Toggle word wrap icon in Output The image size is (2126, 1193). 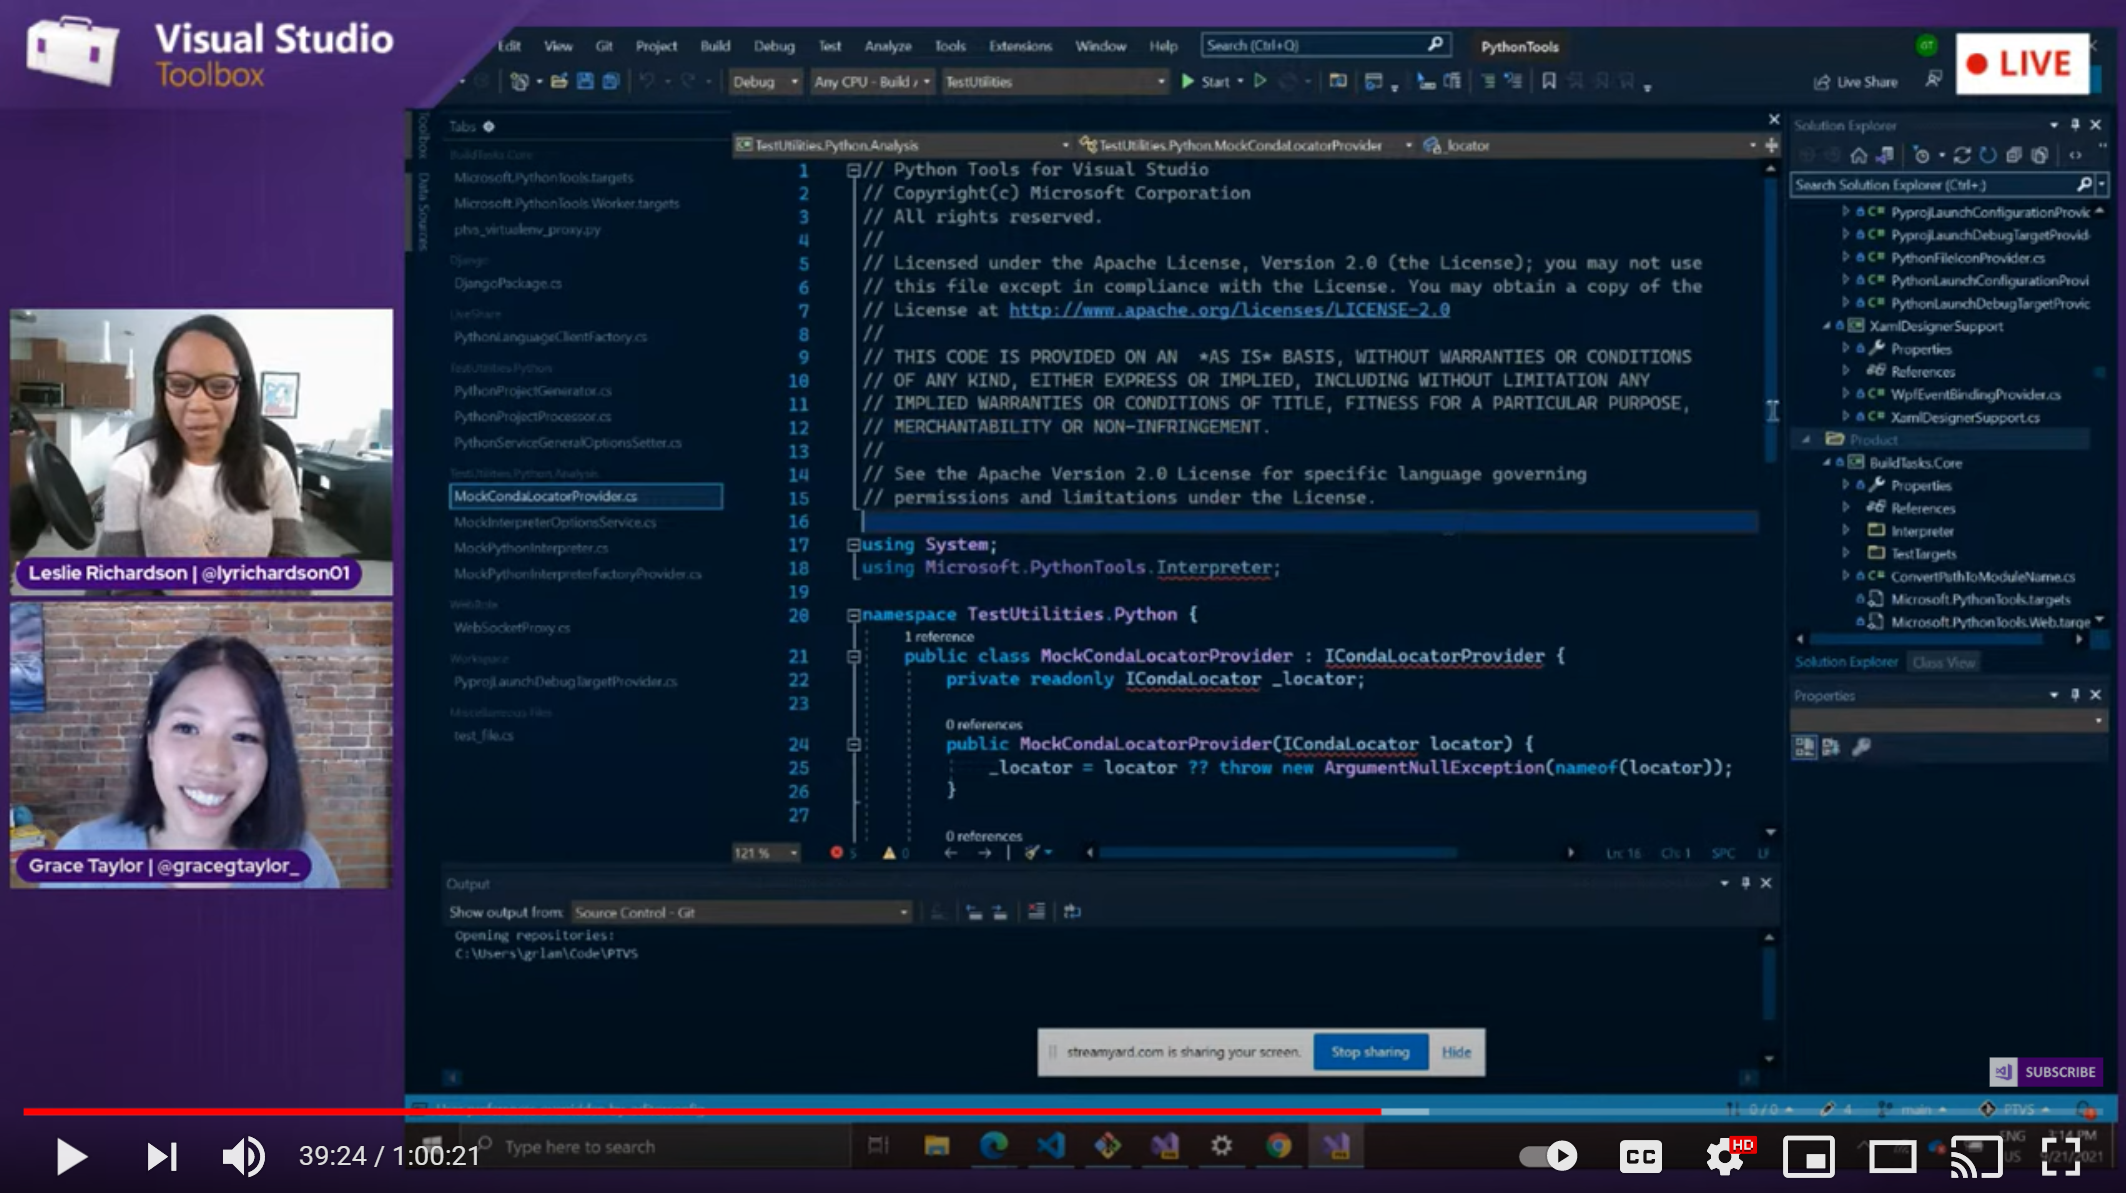1073,912
